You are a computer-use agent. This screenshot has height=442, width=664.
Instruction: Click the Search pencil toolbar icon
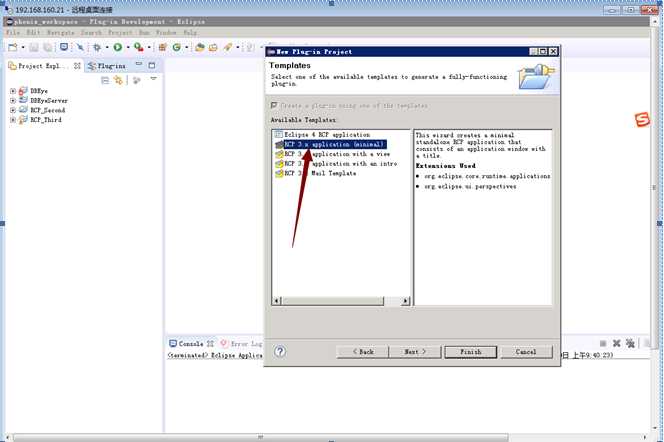[x=228, y=47]
